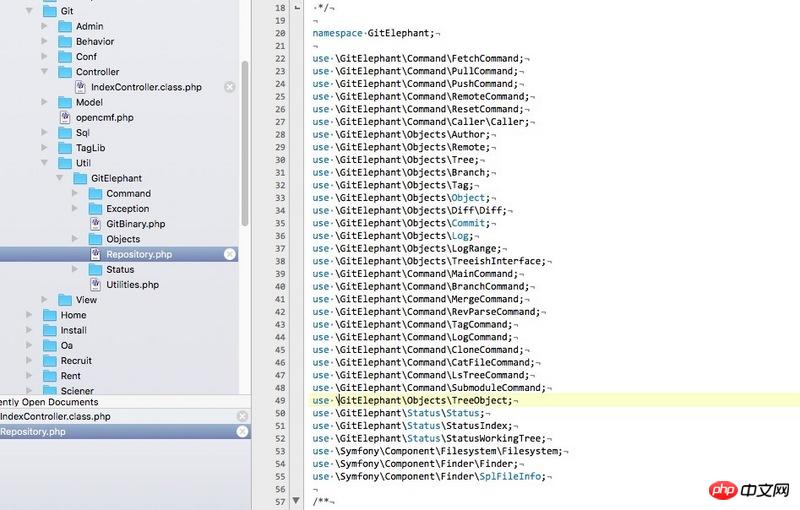Click the Model folder icon

(x=65, y=102)
